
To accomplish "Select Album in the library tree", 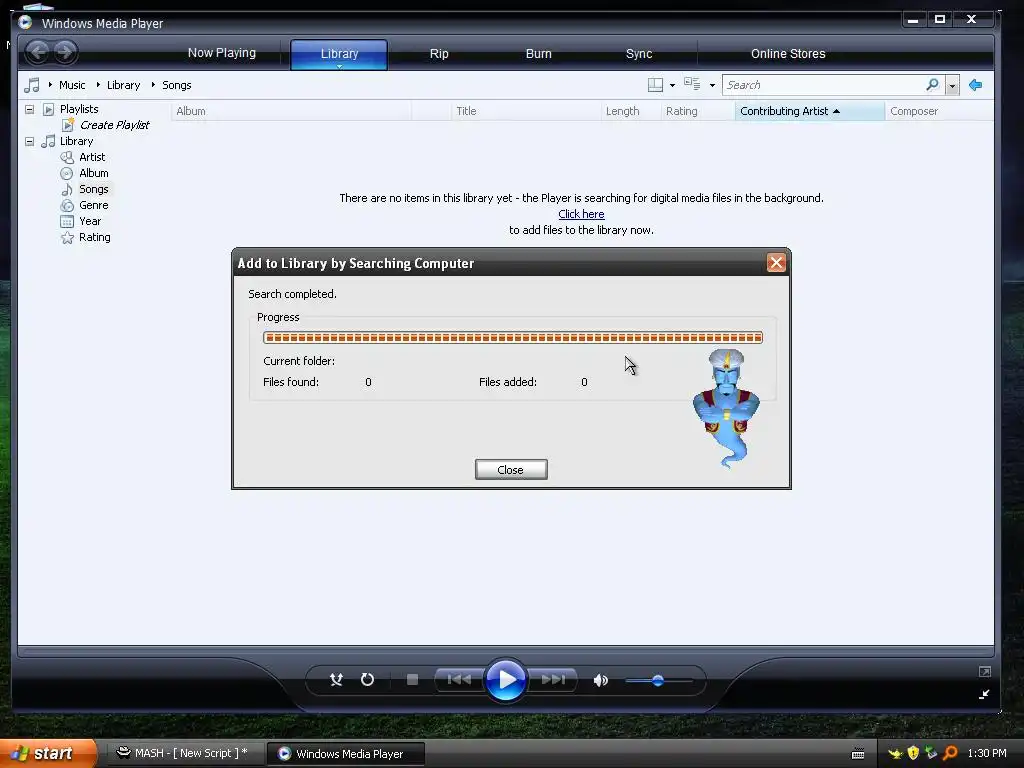I will [x=93, y=173].
